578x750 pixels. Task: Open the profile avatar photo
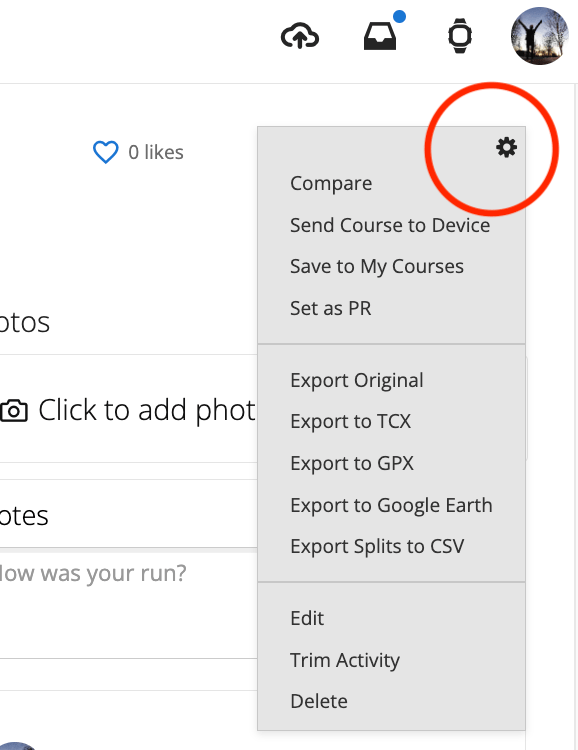[x=539, y=36]
